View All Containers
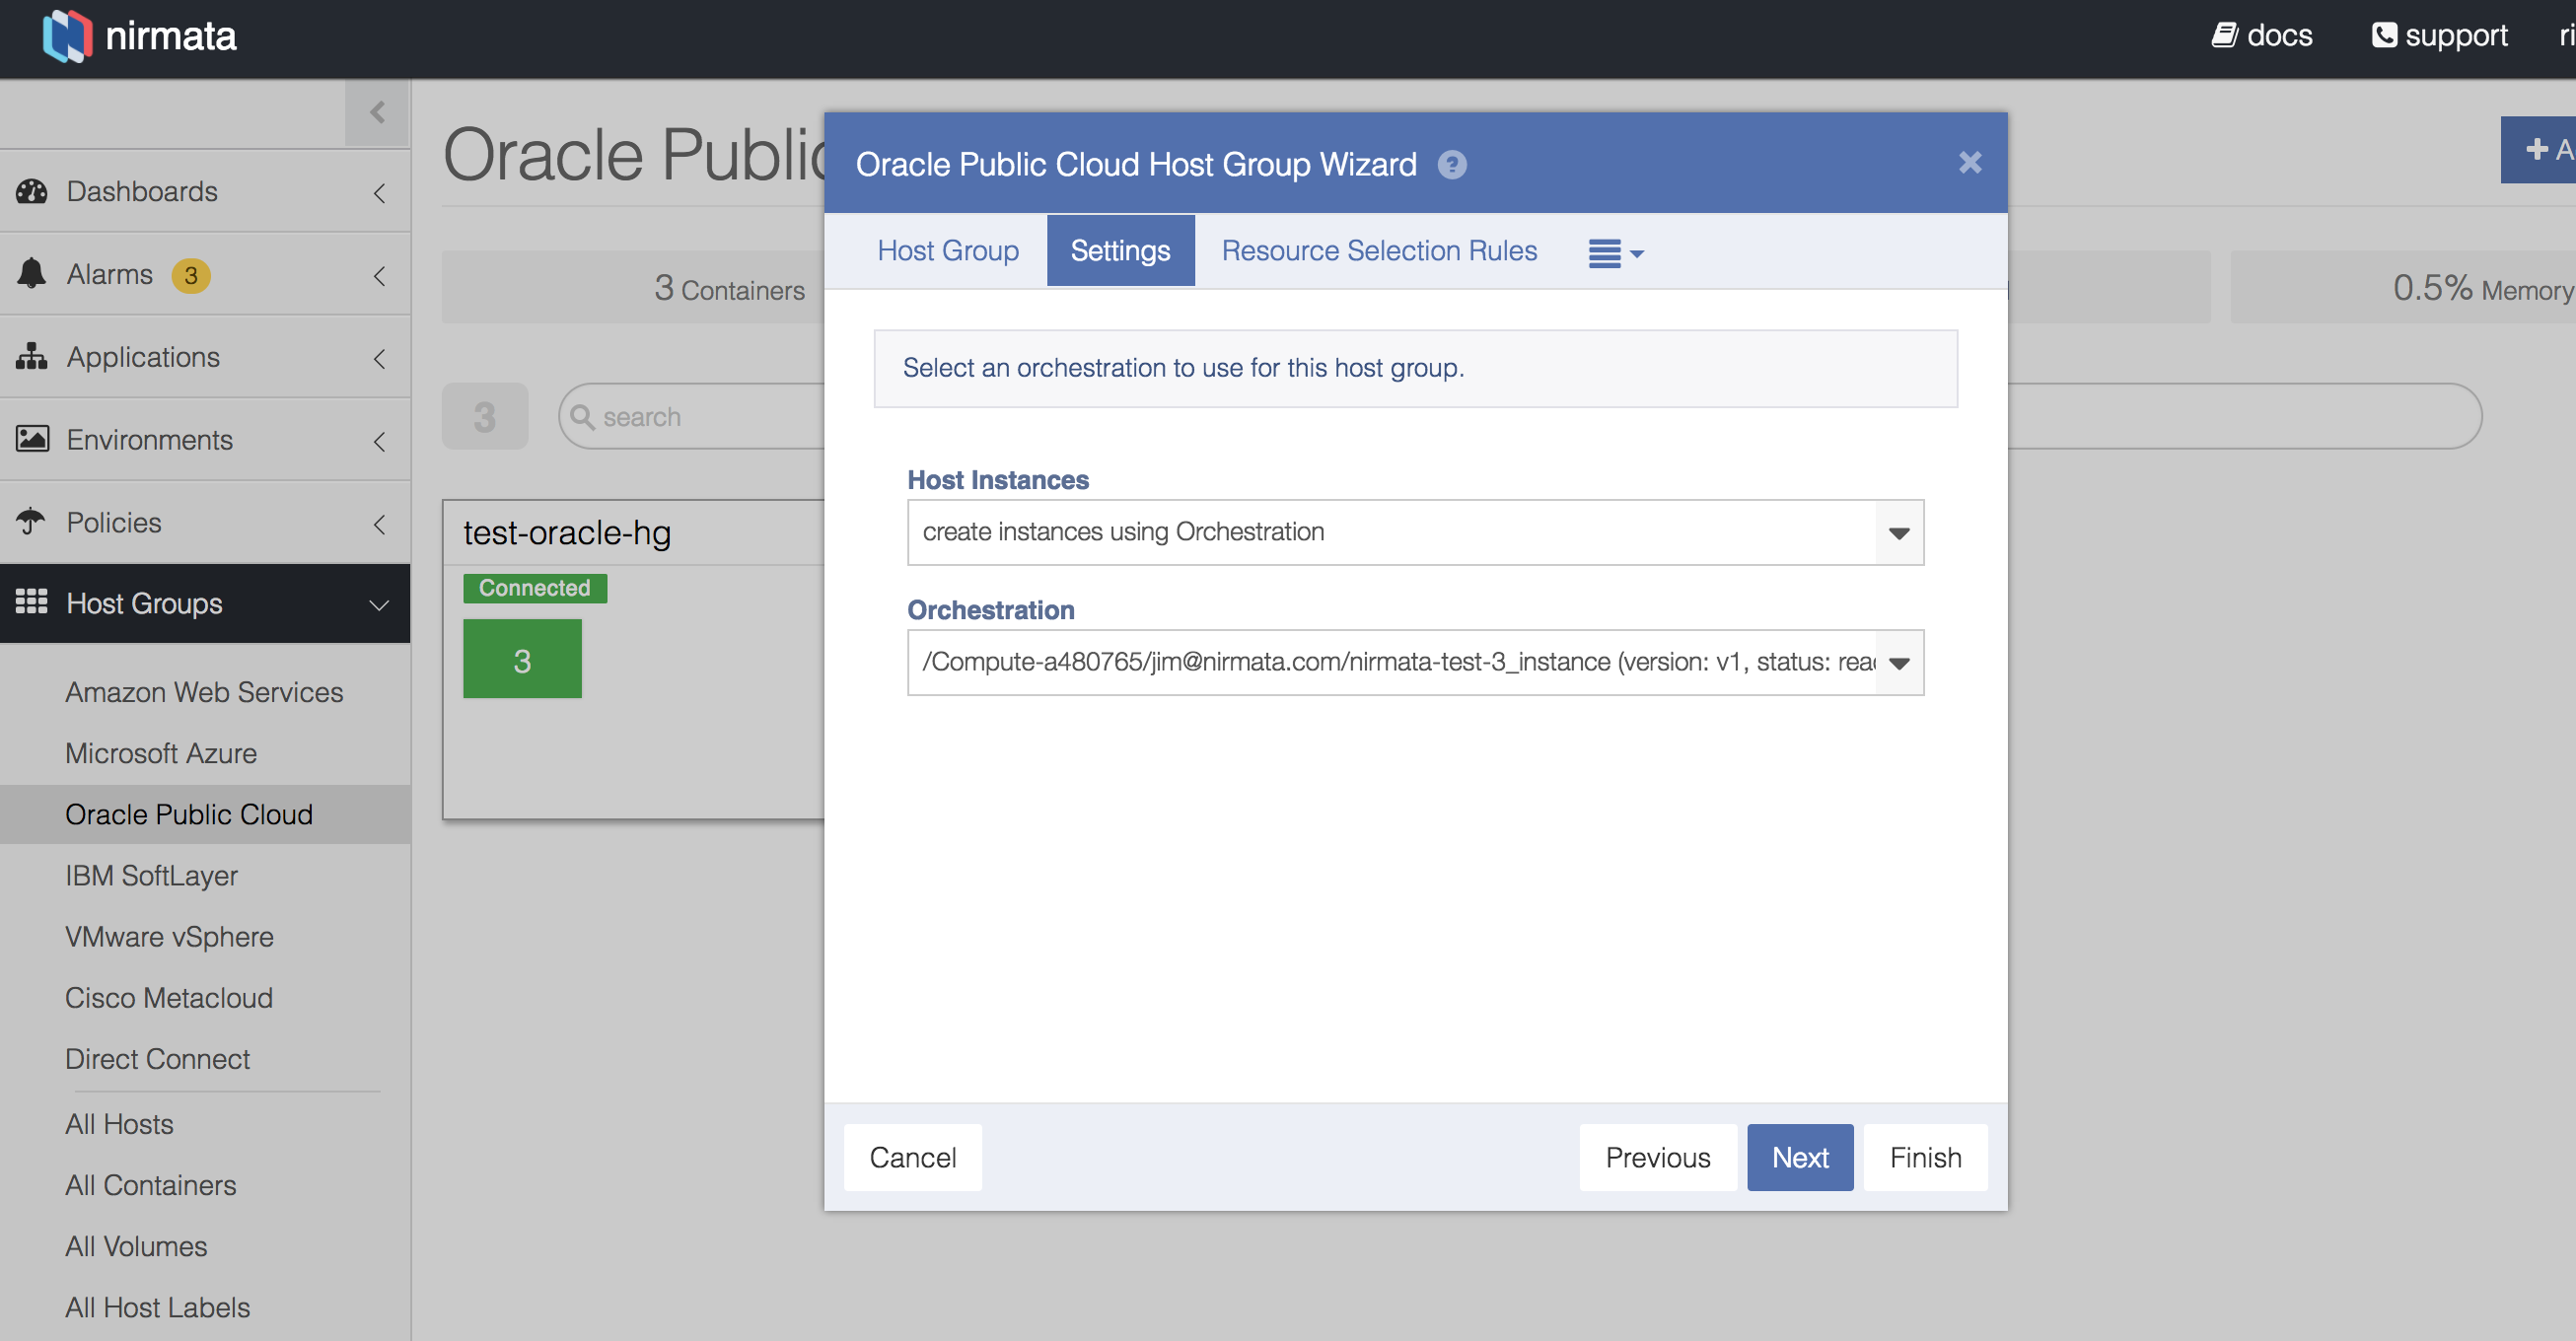This screenshot has width=2576, height=1341. click(151, 1185)
